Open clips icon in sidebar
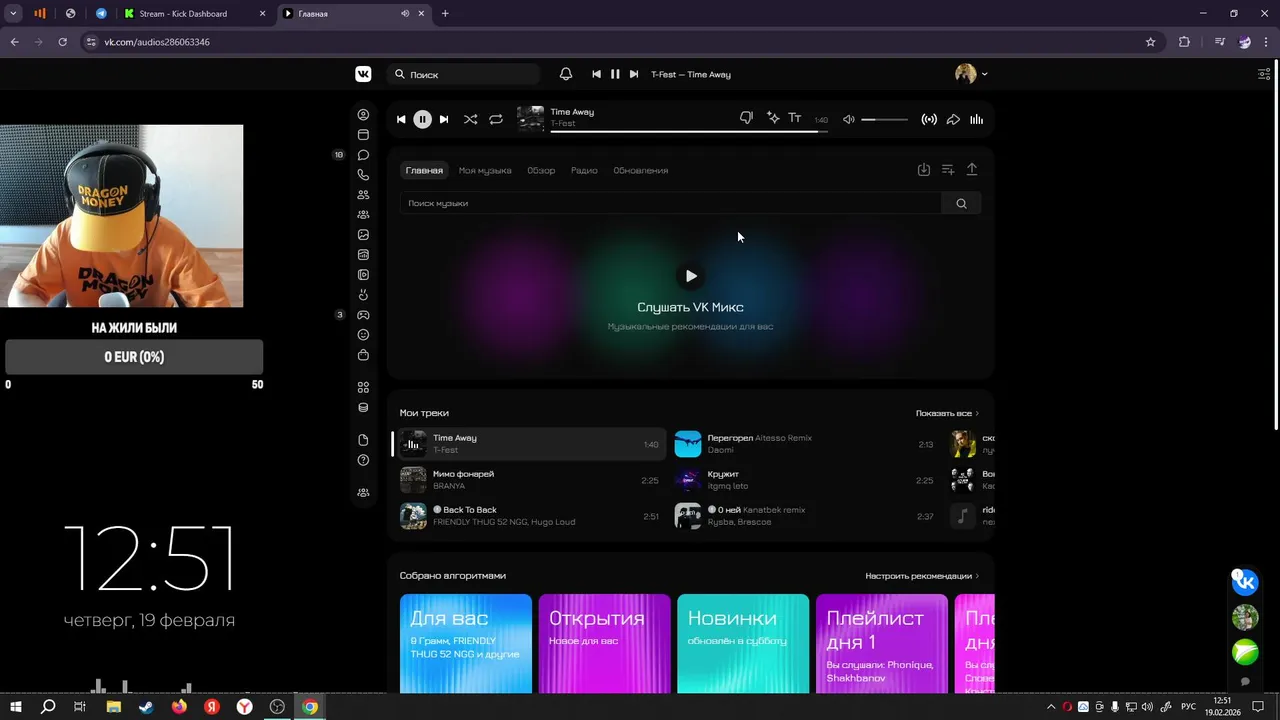1280x720 pixels. click(x=363, y=295)
